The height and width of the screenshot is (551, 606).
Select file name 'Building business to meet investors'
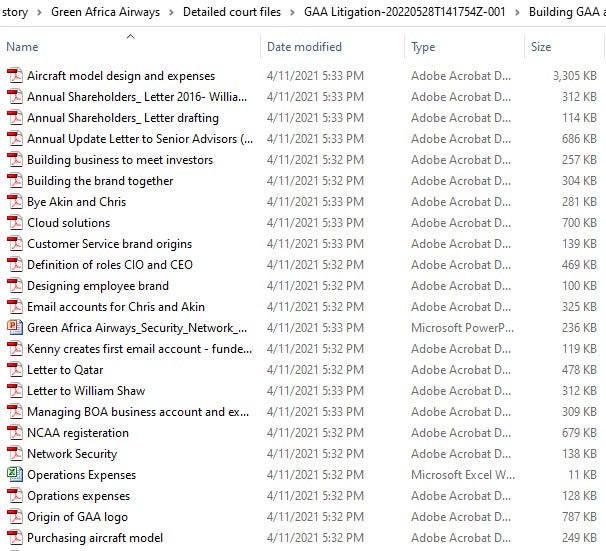pos(120,160)
